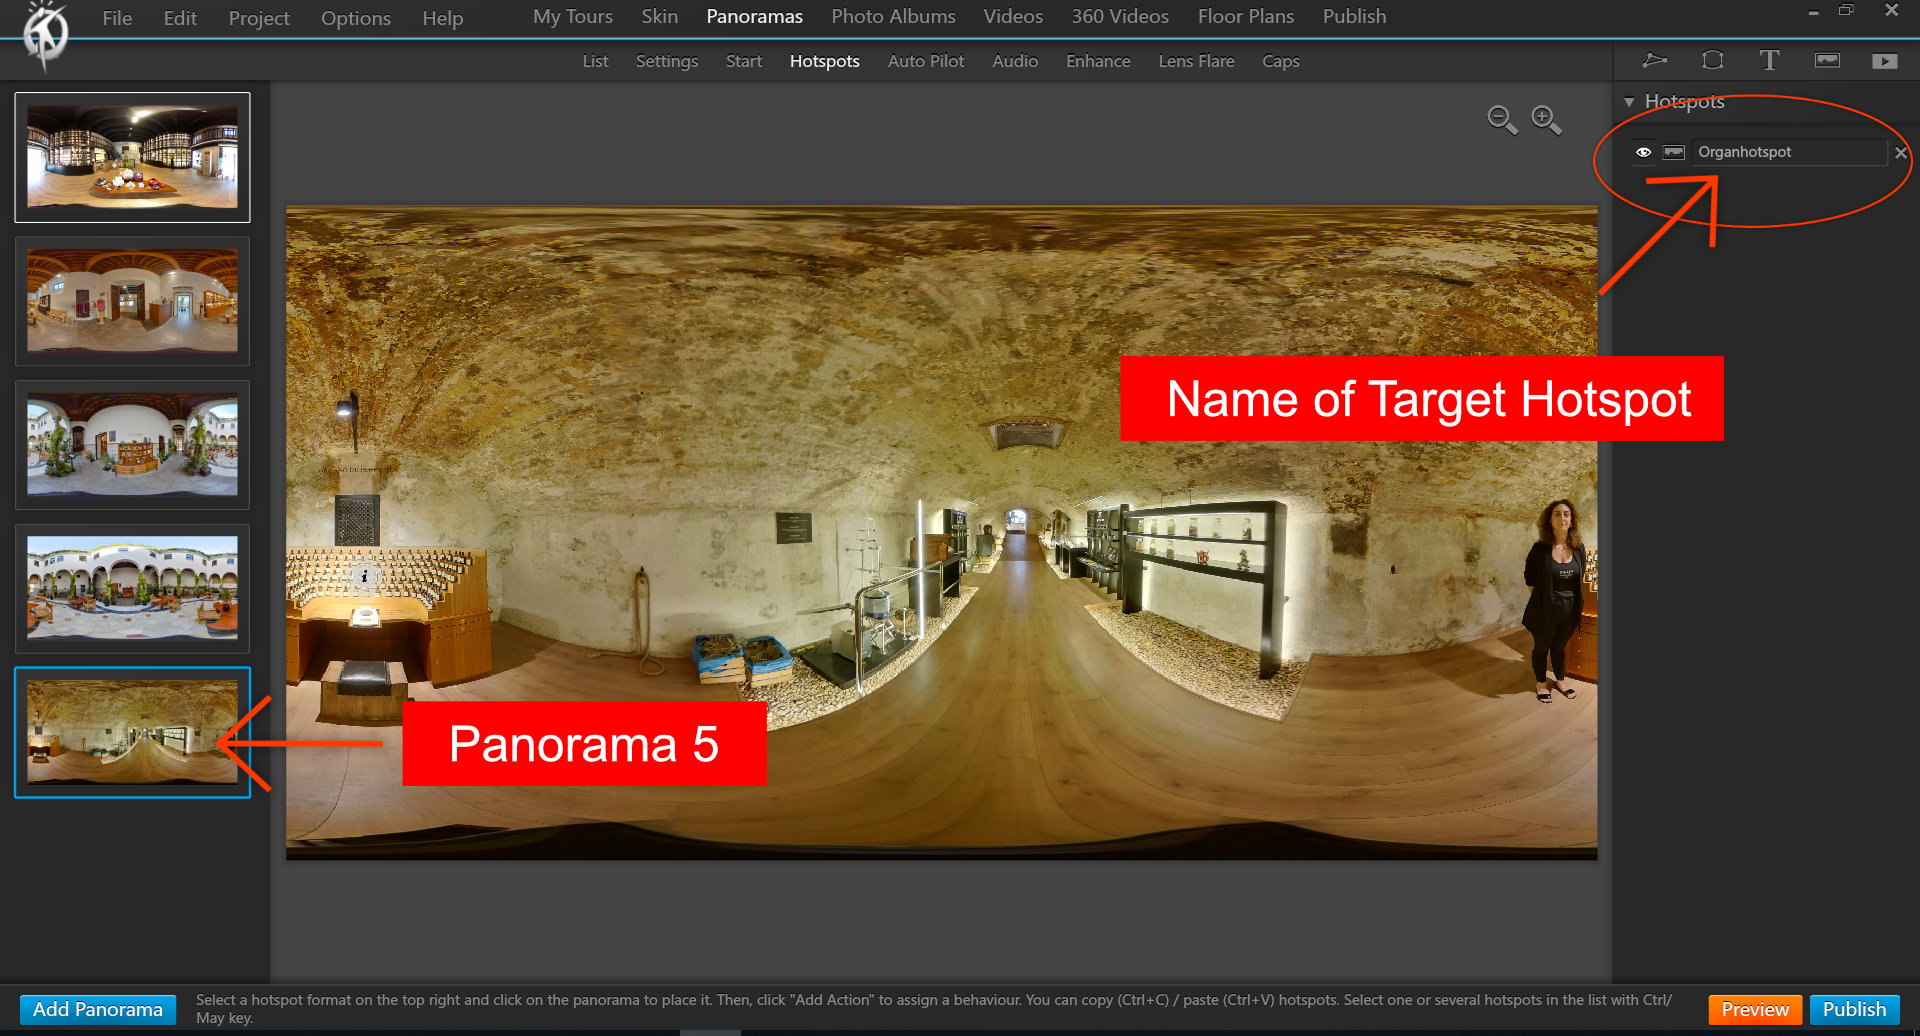Open the Help menu
This screenshot has width=1920, height=1036.
[x=442, y=18]
